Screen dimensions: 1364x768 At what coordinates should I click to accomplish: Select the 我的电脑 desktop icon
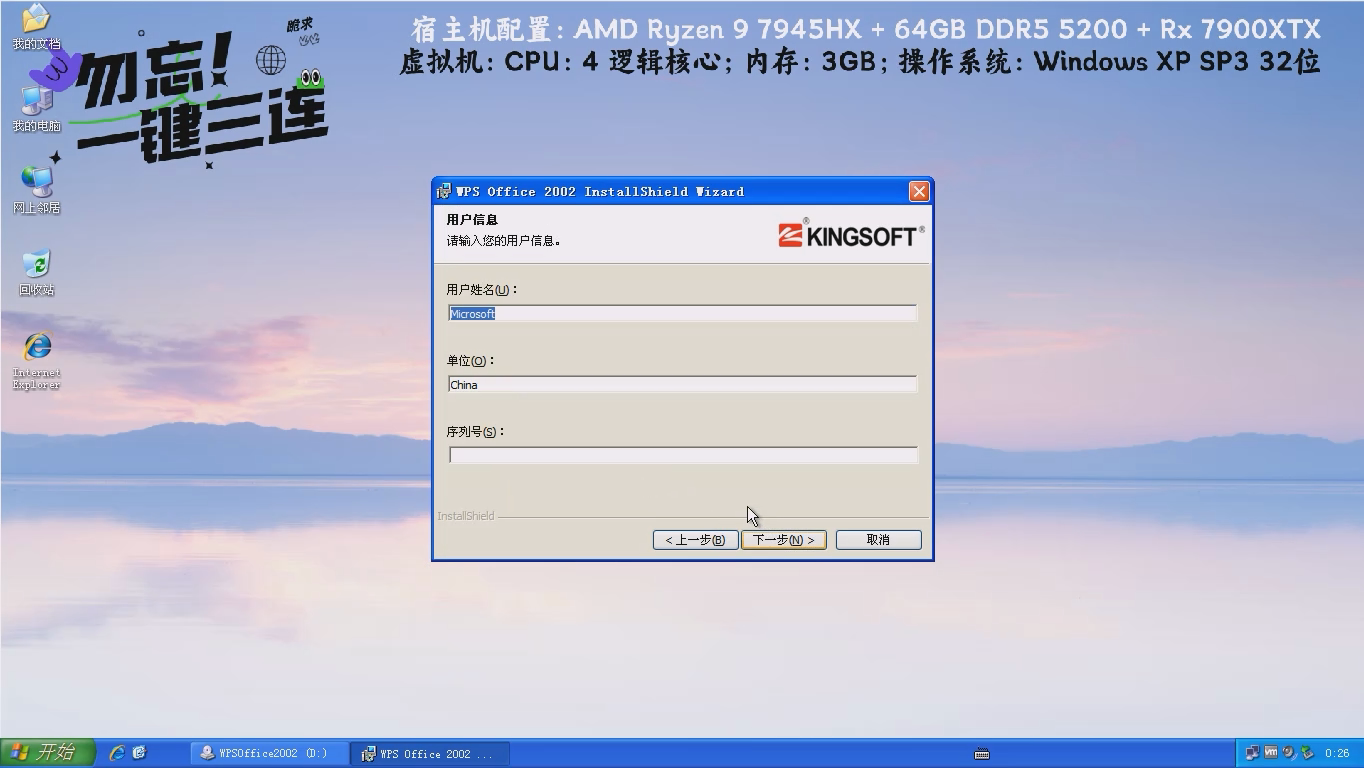coord(36,108)
